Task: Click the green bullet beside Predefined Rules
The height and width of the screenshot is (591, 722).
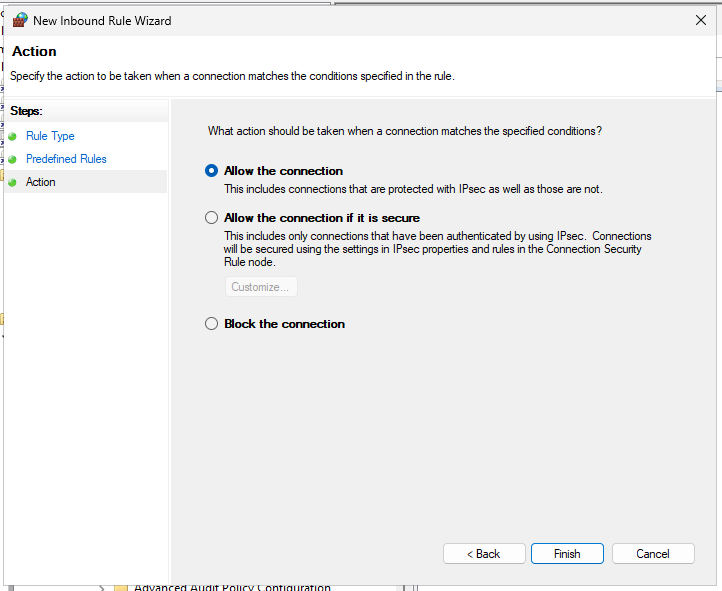Action: pyautogui.click(x=13, y=160)
